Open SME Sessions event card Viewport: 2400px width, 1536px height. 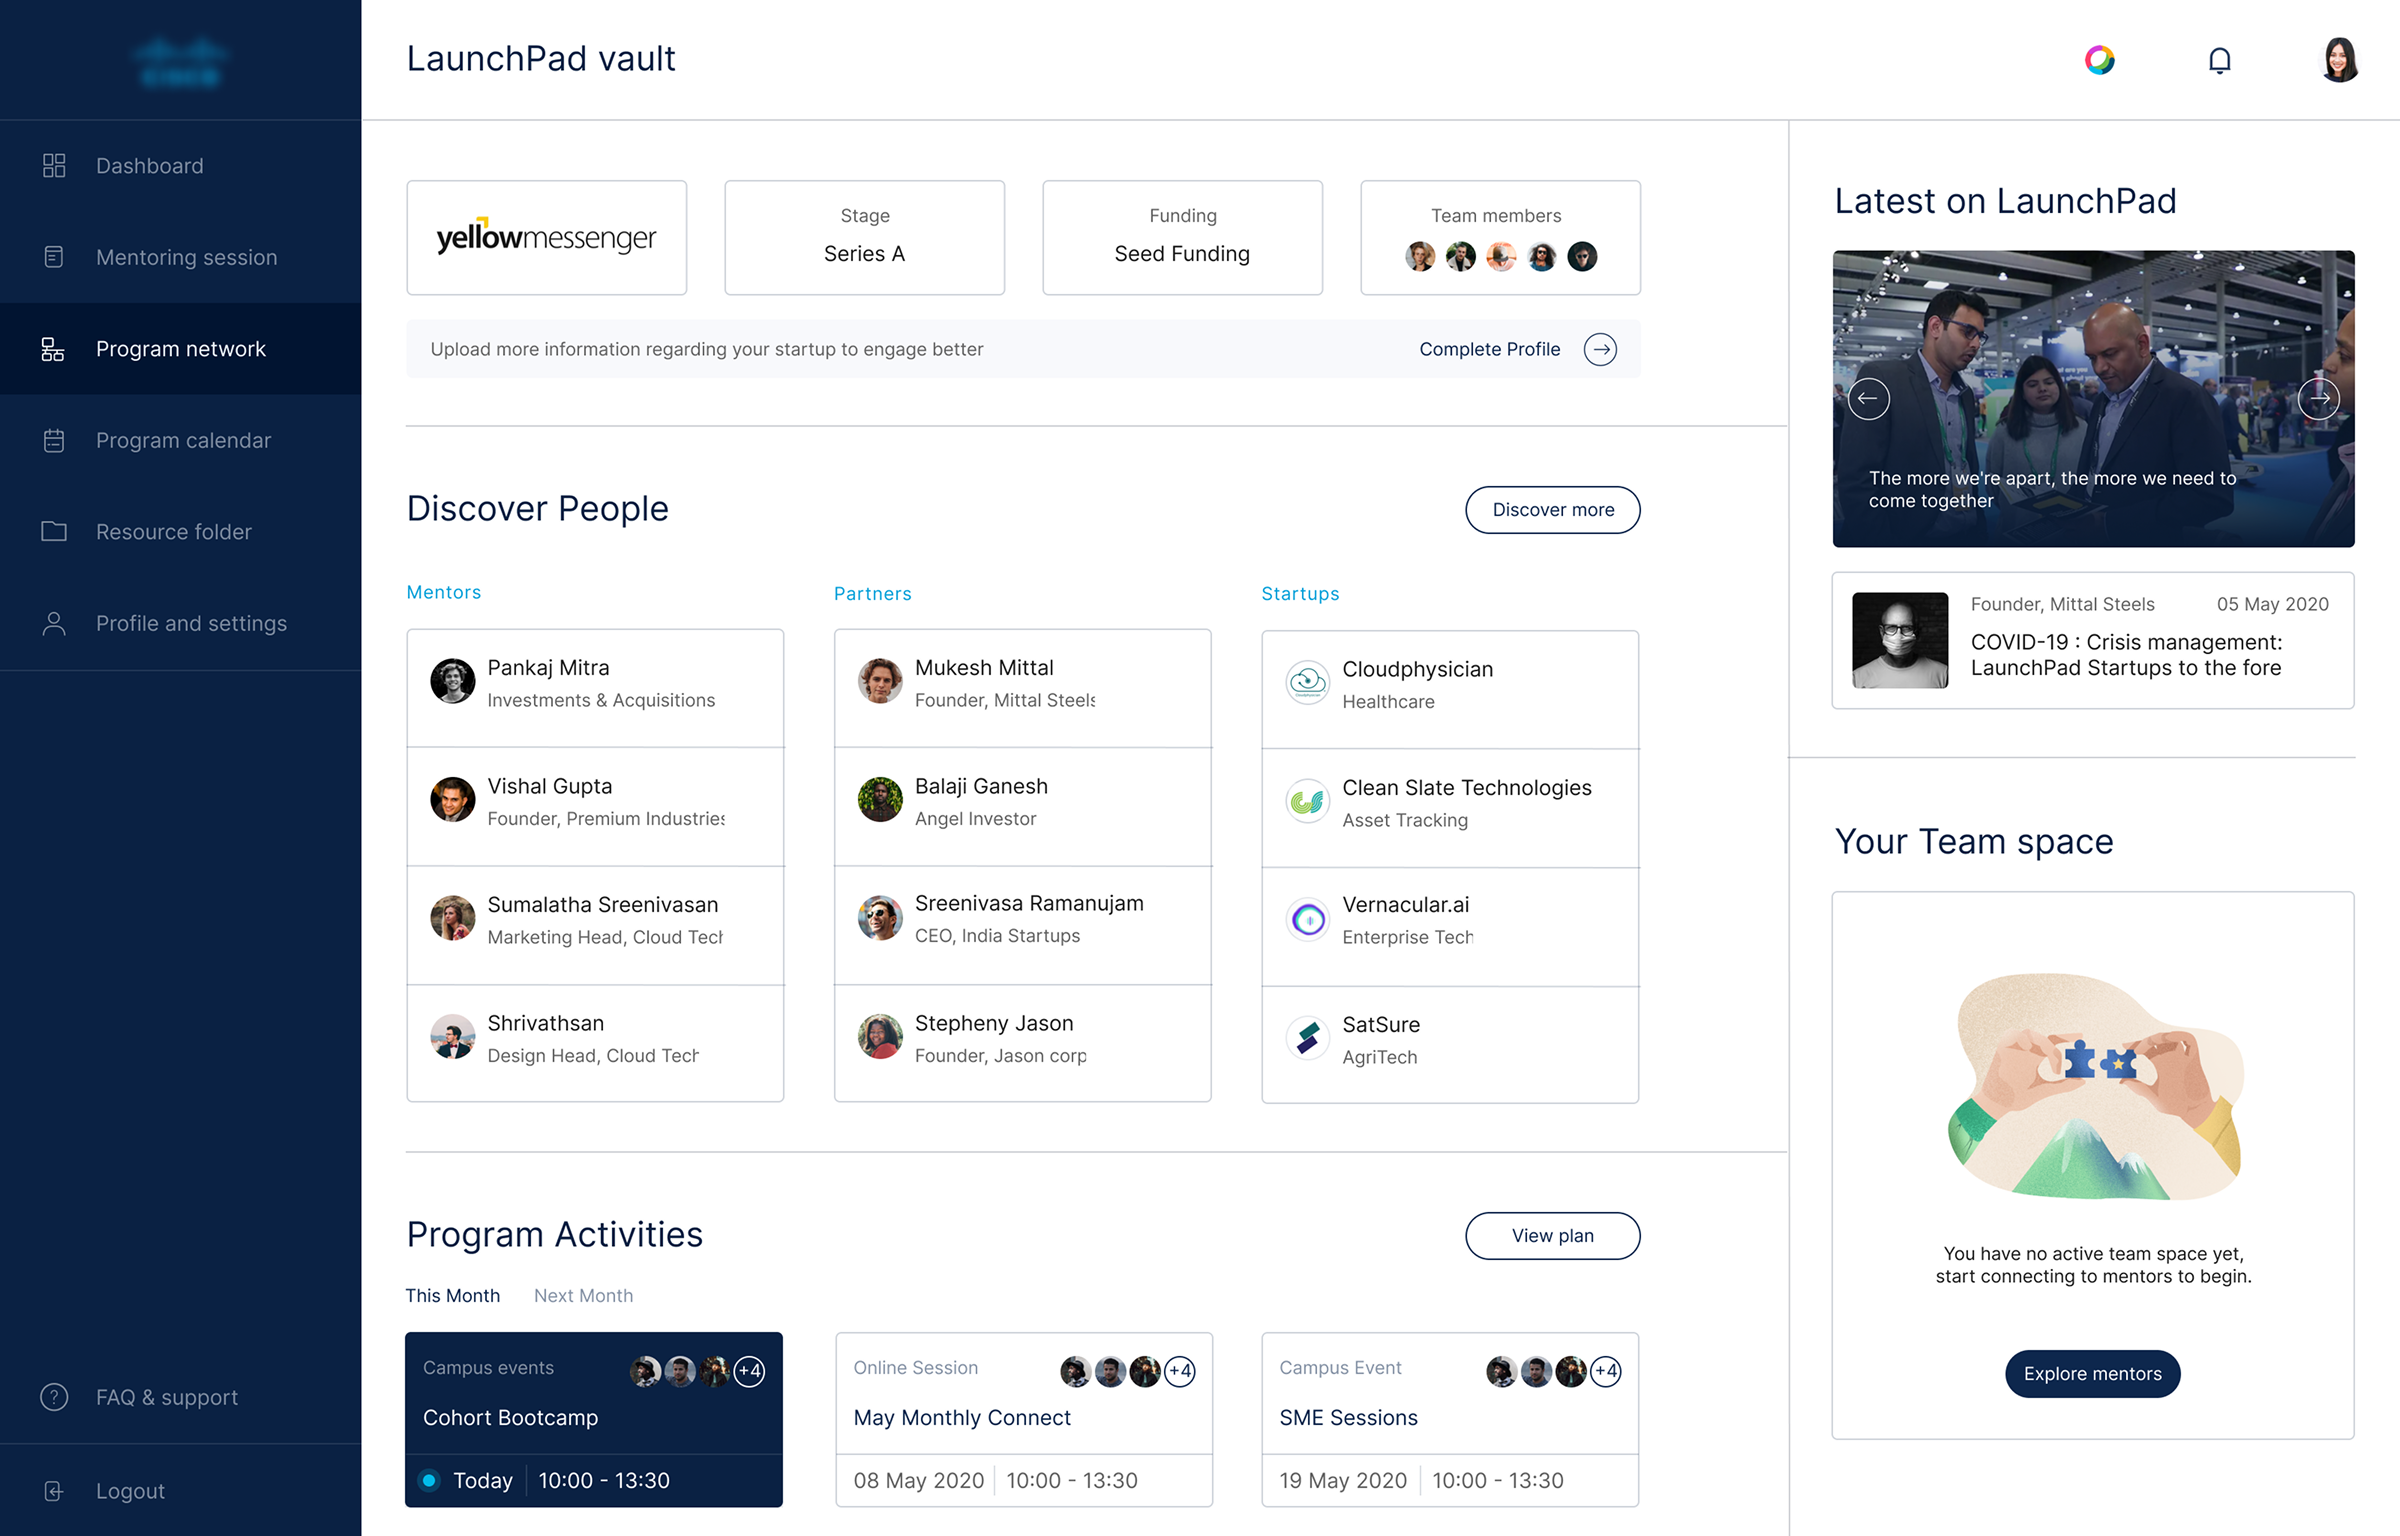(1450, 1420)
